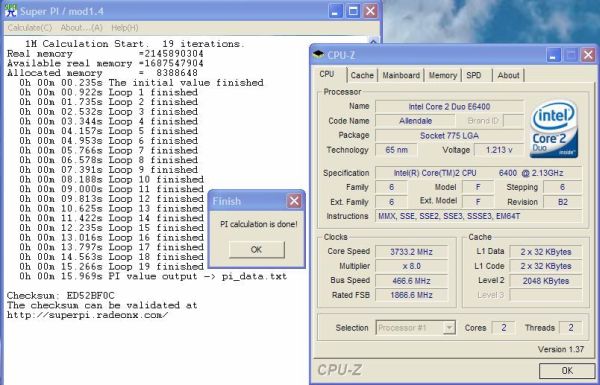Click the Level 2 value 2048 KBytes

(546, 281)
